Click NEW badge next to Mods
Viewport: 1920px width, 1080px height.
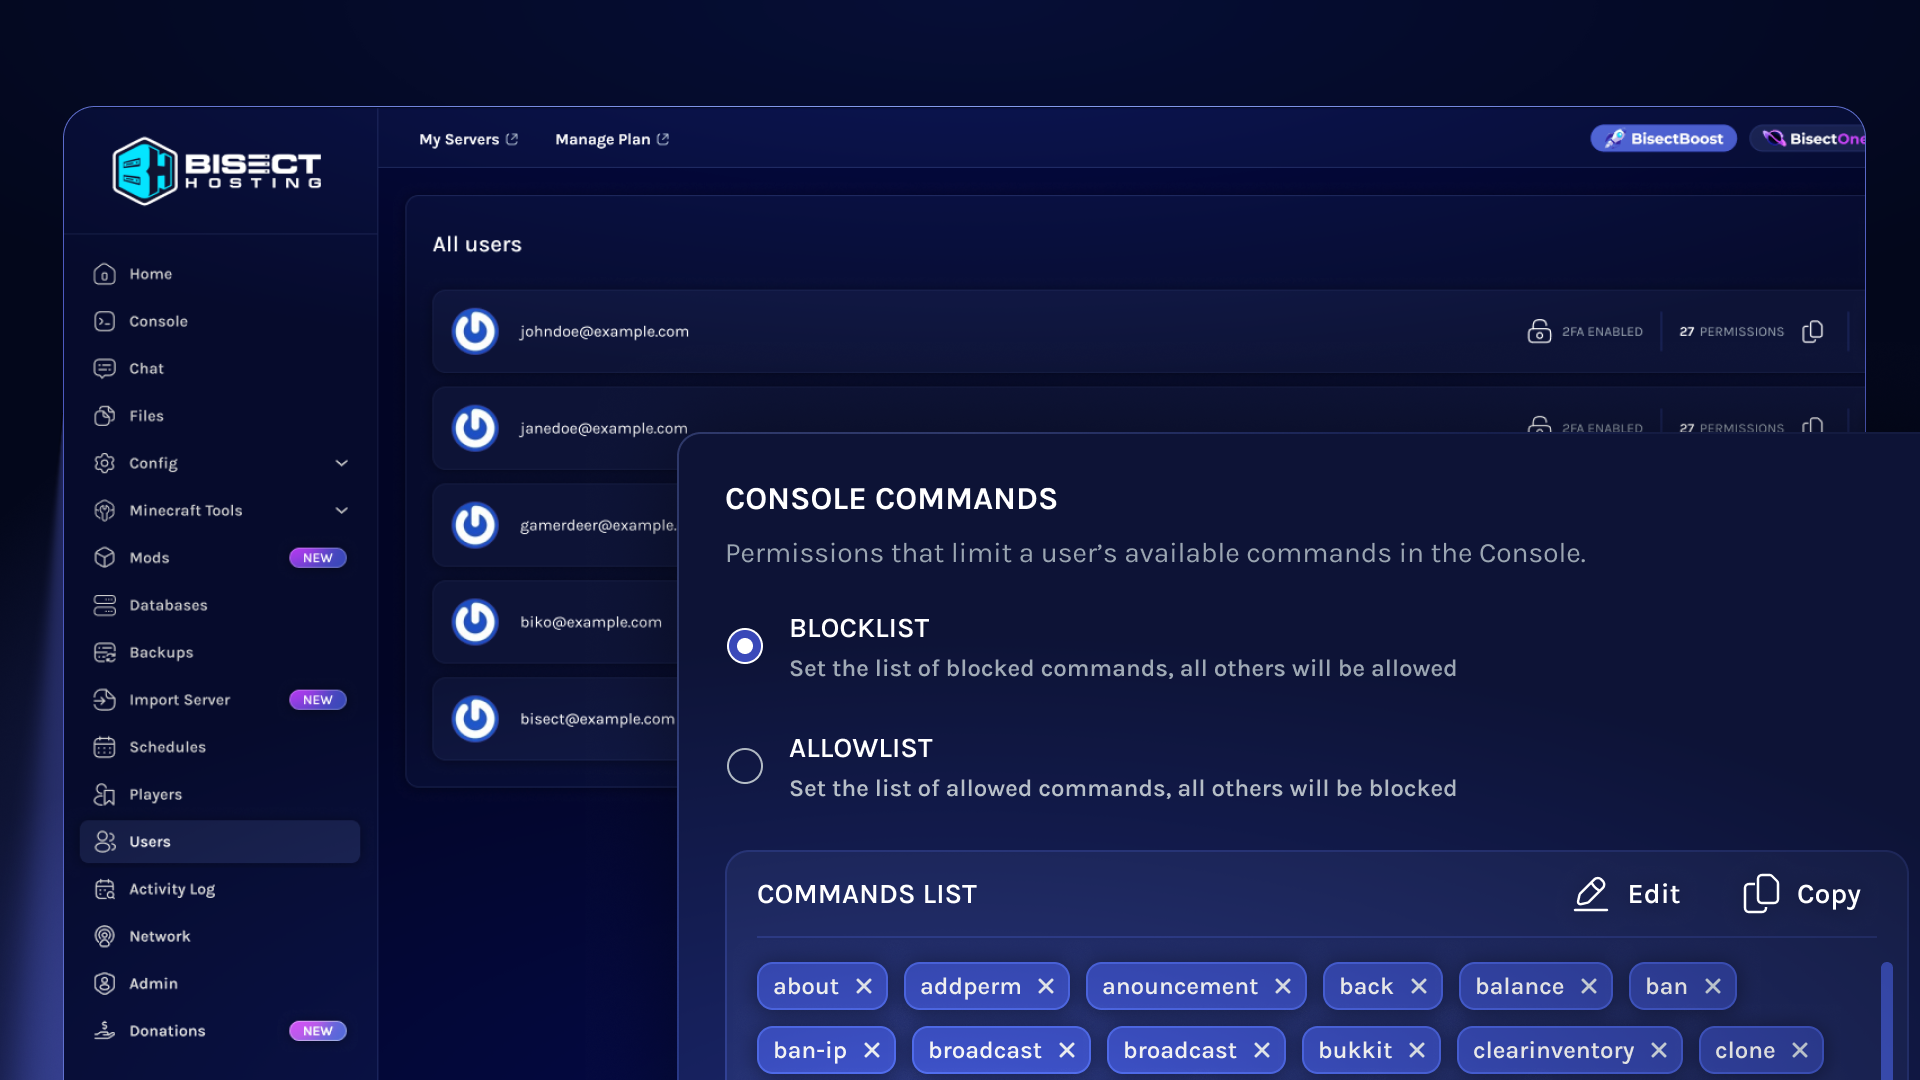coord(318,558)
